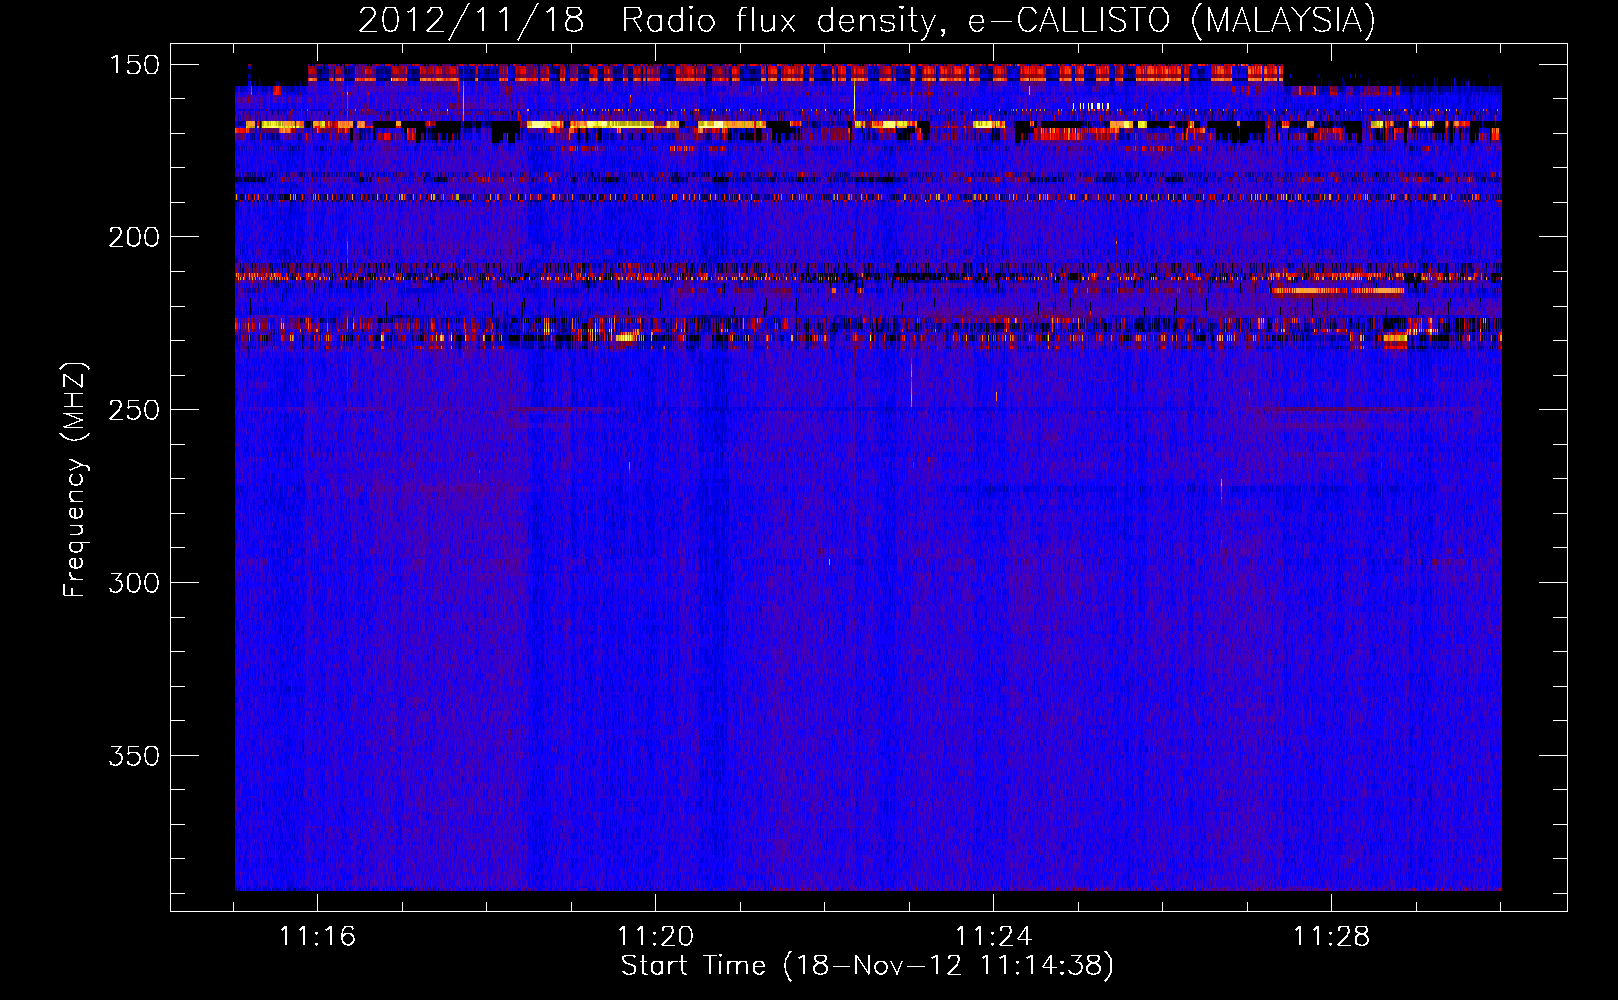Click the 150 frequency tick label
Image resolution: width=1618 pixels, height=1000 pixels.
(134, 65)
